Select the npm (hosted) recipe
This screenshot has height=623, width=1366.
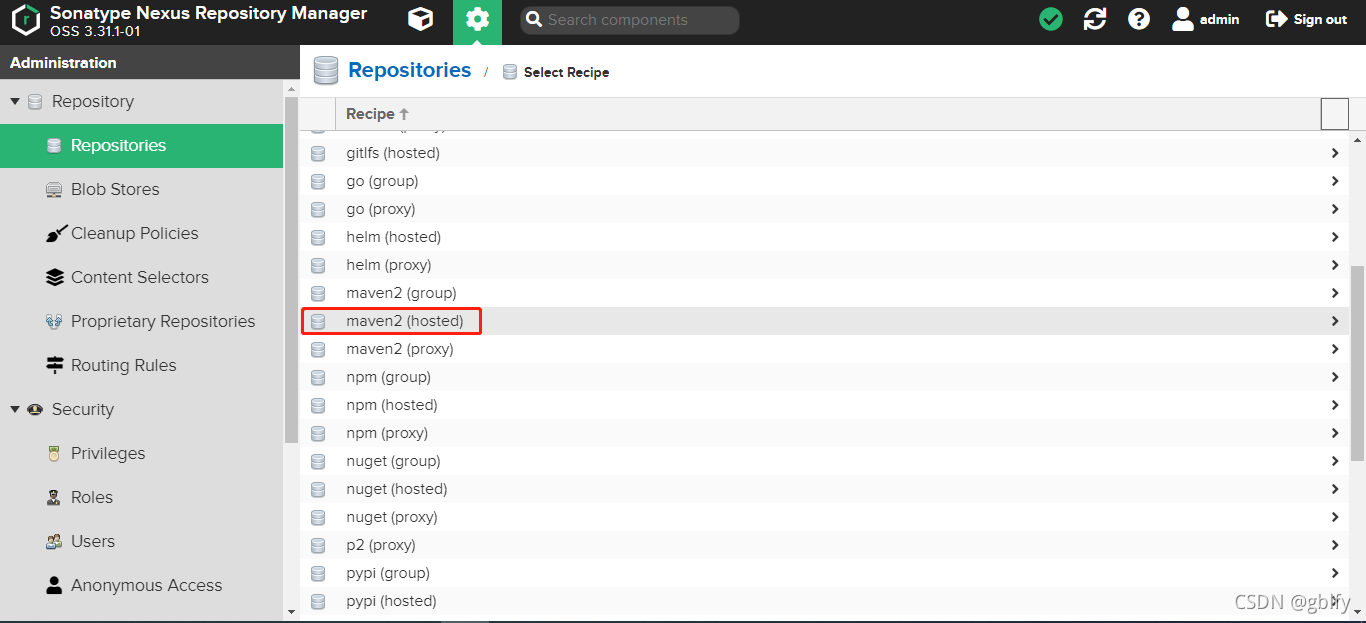825,405
